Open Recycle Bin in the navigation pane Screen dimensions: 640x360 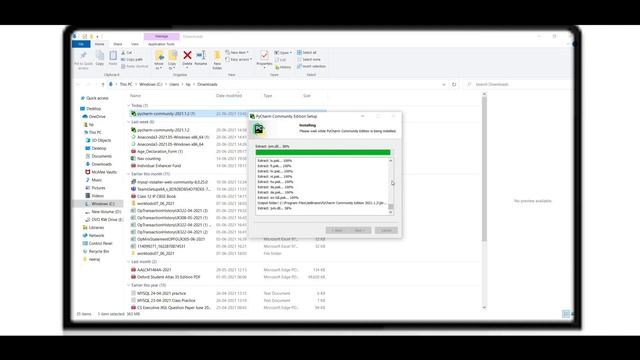click(x=96, y=251)
